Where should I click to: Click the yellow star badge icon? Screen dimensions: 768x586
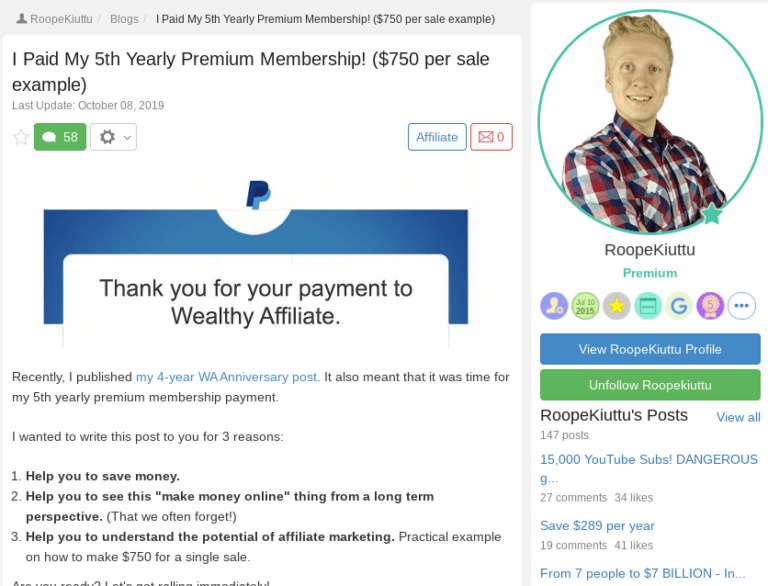pos(617,306)
